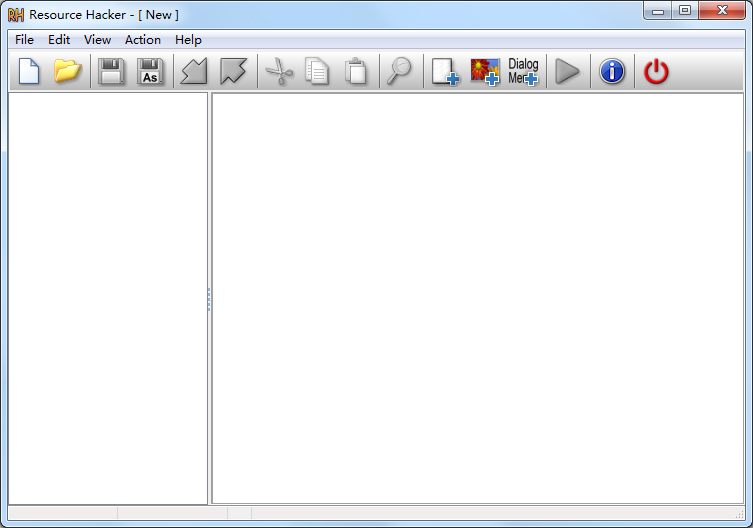Open a file with the folder icon
This screenshot has width=753, height=528.
point(68,71)
